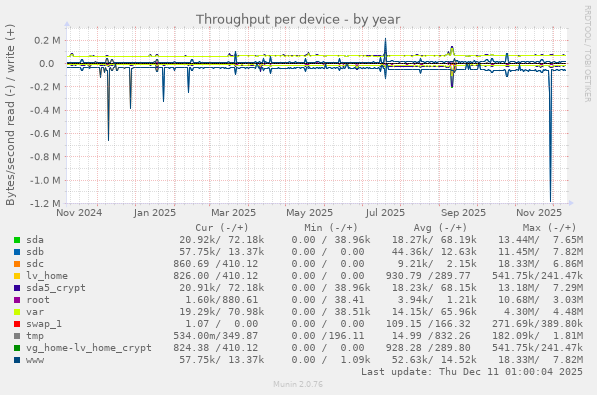Click the 'Nov 2024' x-axis label
The height and width of the screenshot is (395, 597).
[x=79, y=213]
